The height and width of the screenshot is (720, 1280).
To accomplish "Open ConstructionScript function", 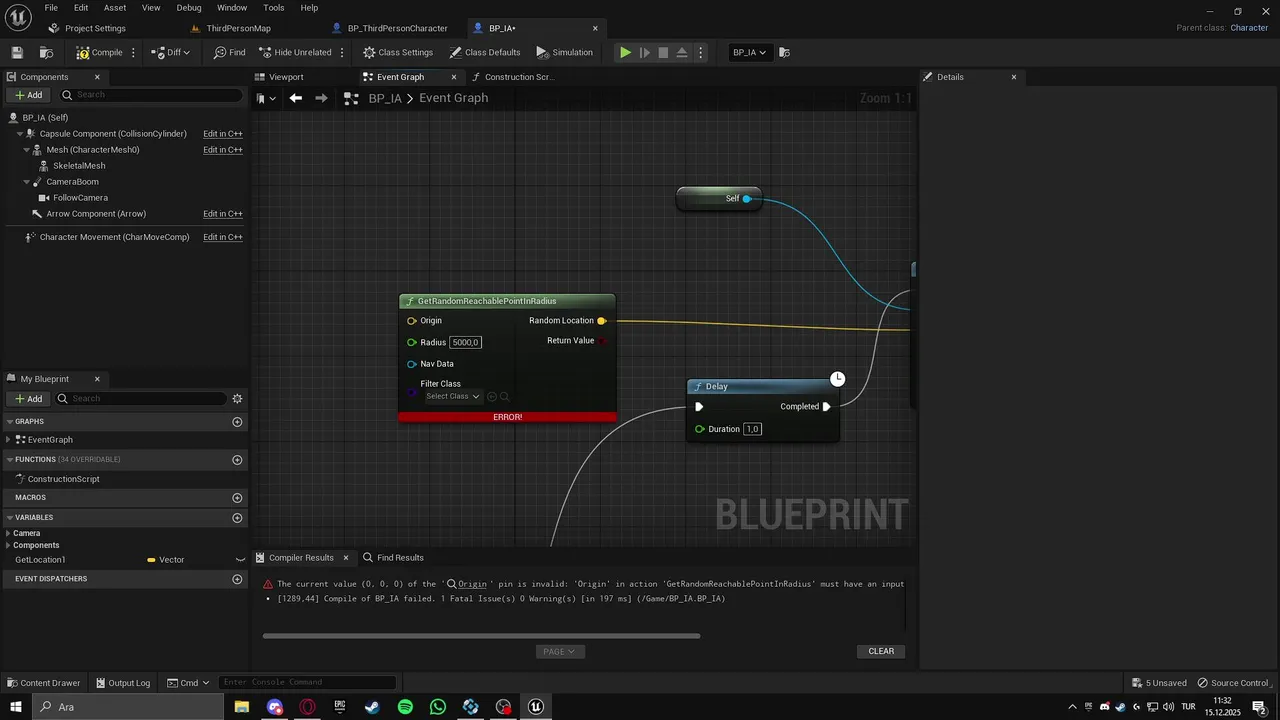I will pos(63,479).
